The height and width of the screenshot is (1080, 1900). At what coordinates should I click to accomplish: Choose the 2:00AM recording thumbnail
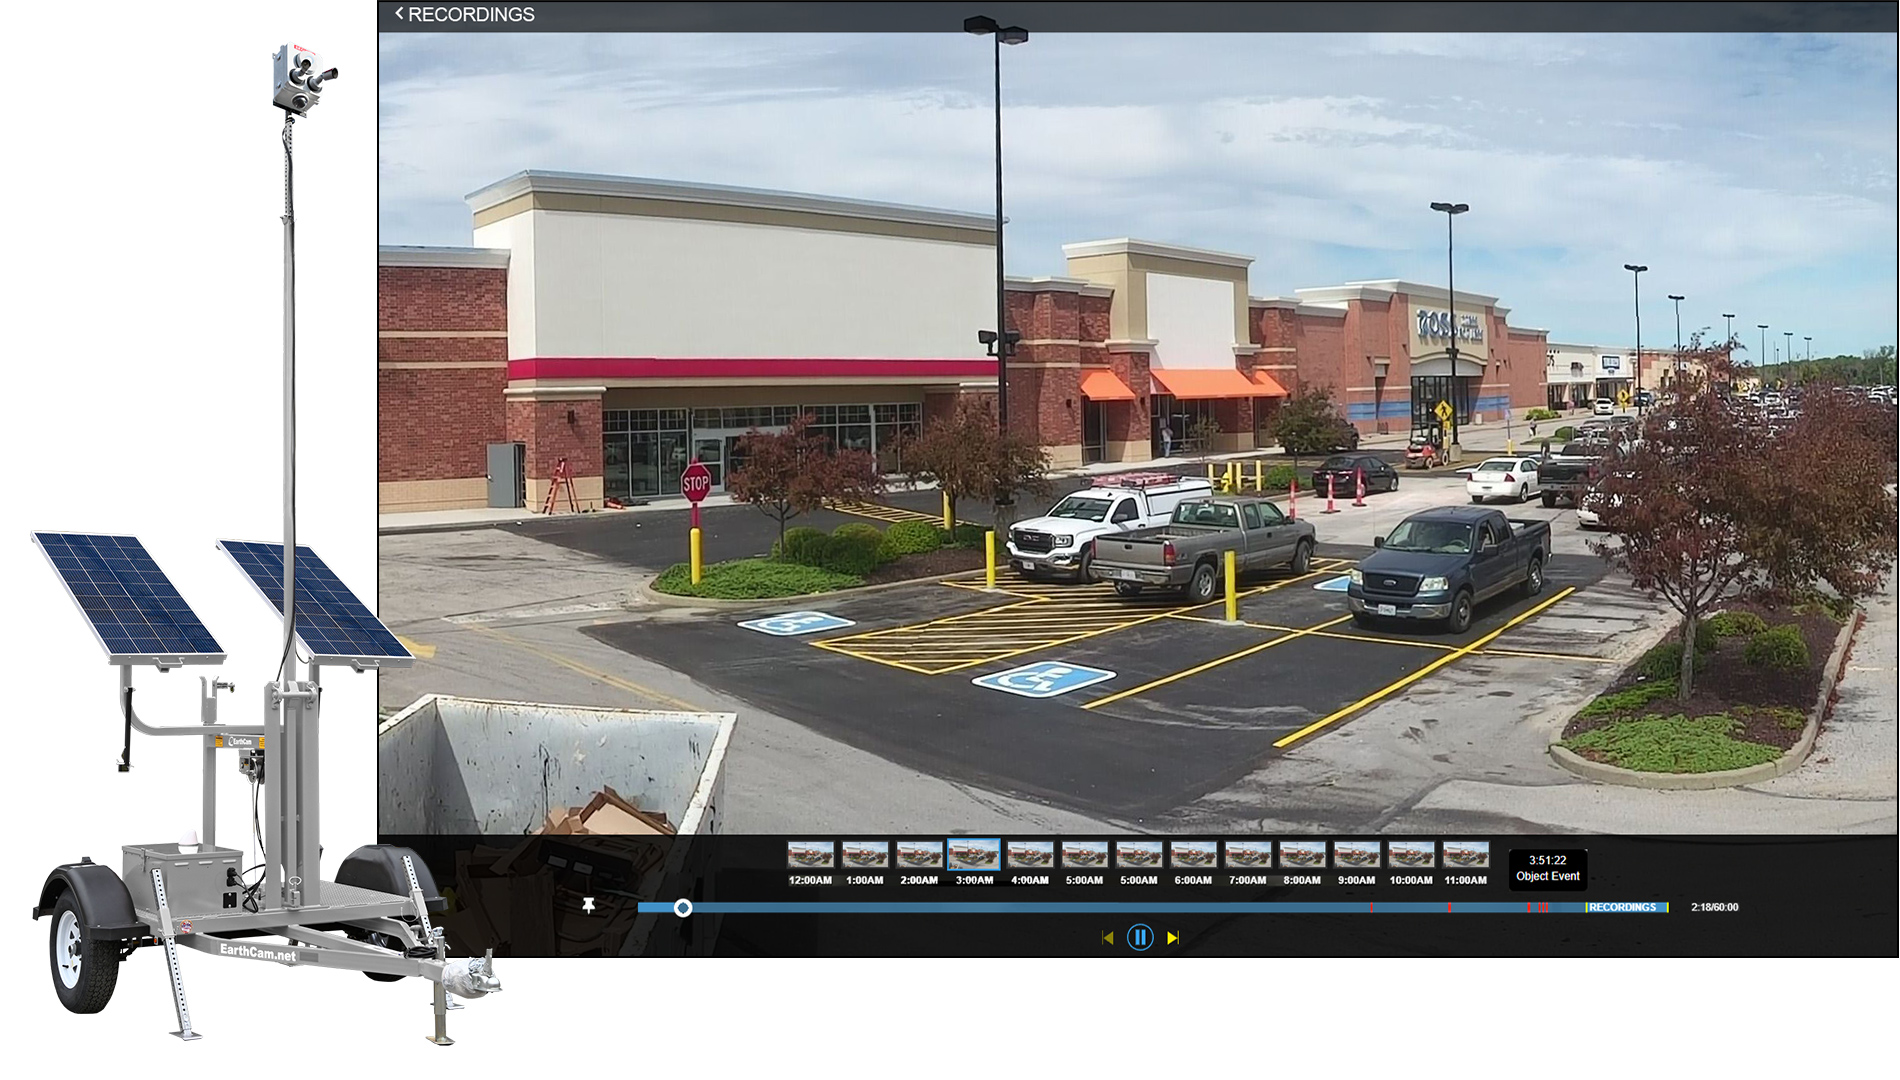(x=919, y=855)
